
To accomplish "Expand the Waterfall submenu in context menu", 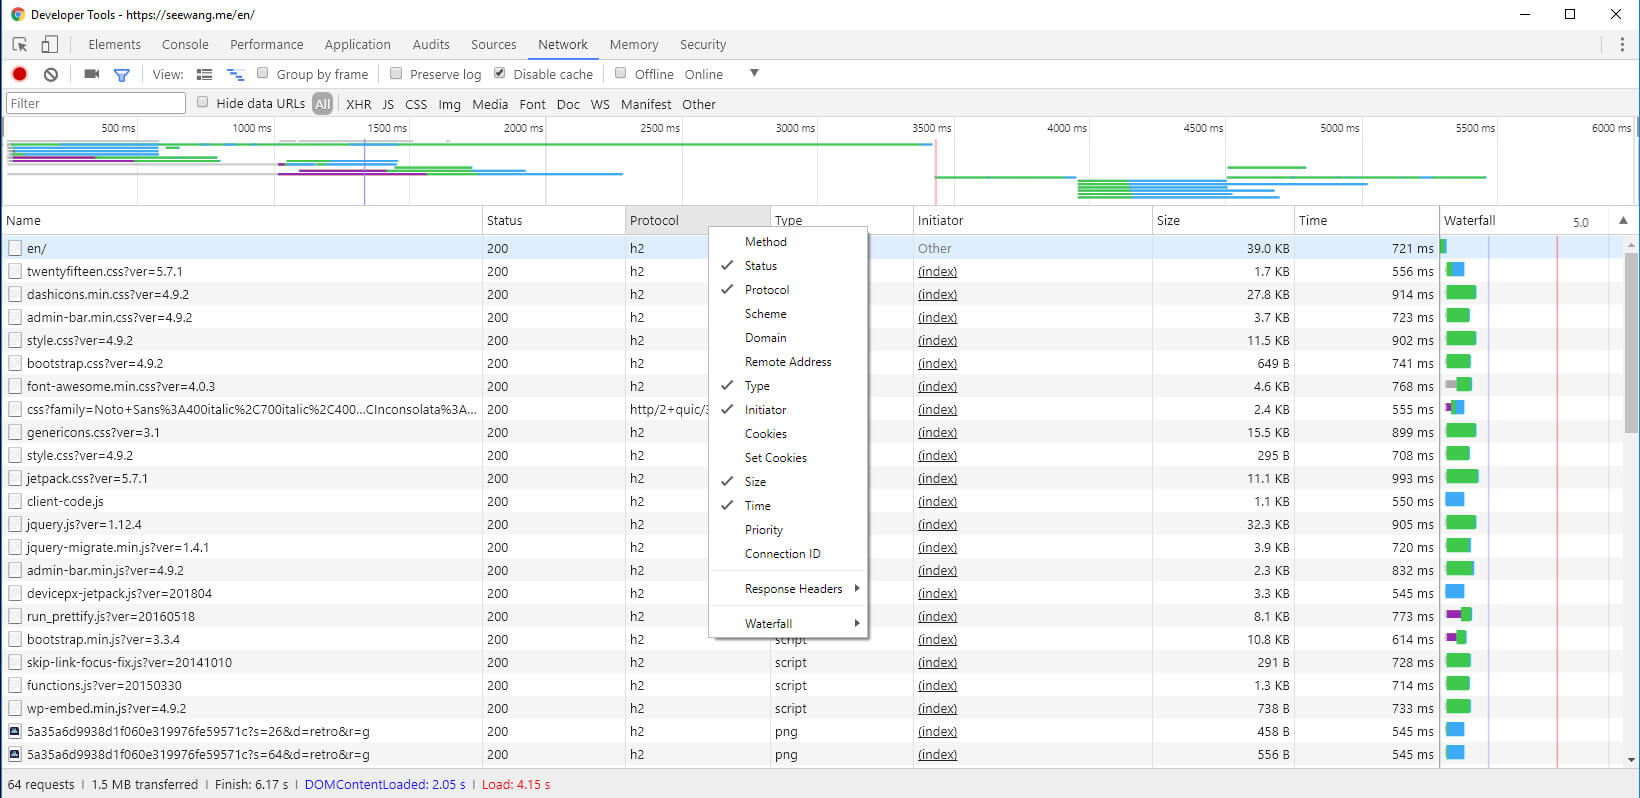I will pyautogui.click(x=787, y=624).
